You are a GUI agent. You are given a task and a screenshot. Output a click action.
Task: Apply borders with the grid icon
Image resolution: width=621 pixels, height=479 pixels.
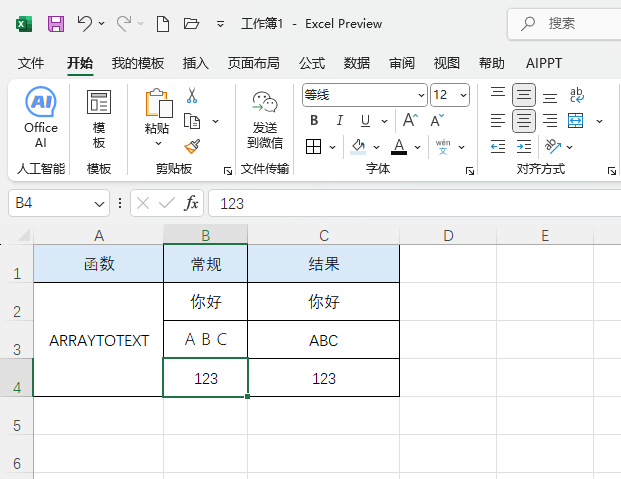pos(313,147)
